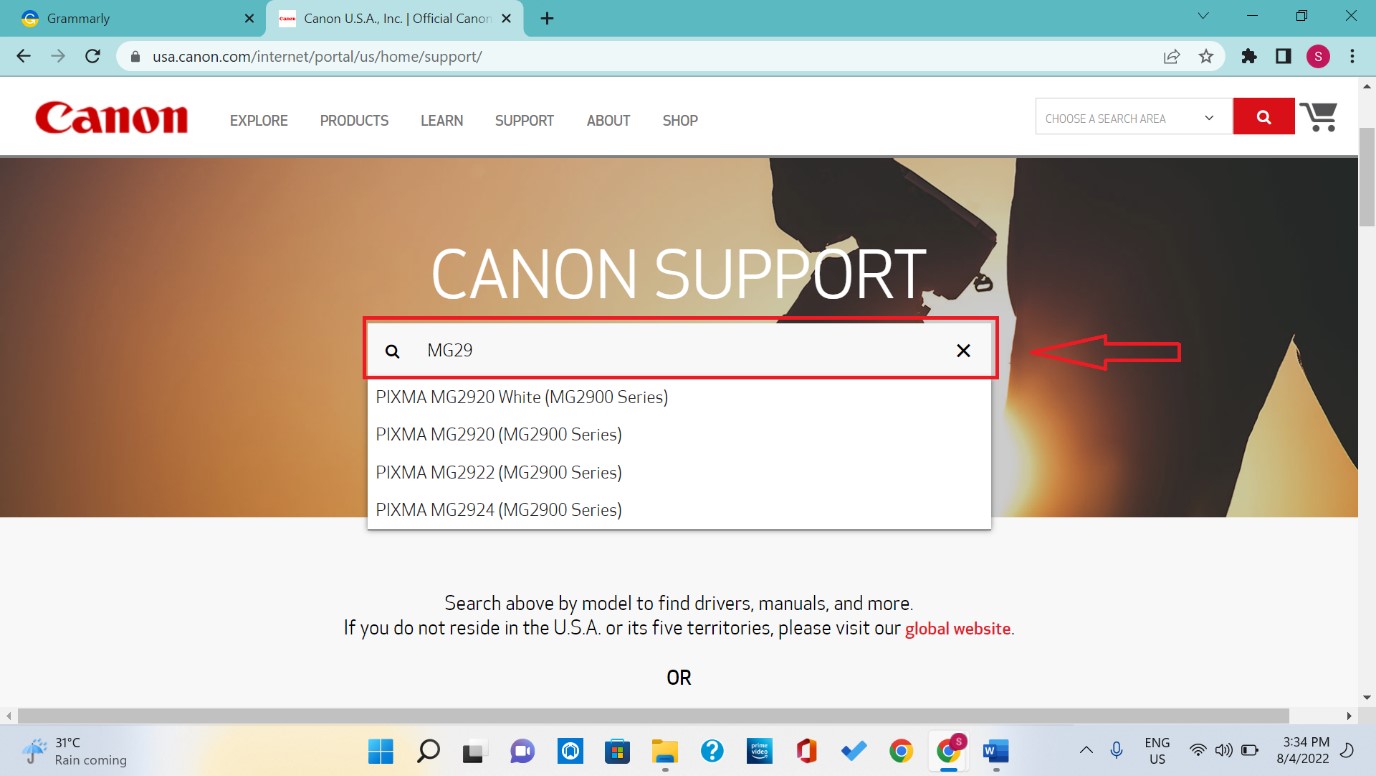Open the Get Help question mark app

pyautogui.click(x=712, y=750)
